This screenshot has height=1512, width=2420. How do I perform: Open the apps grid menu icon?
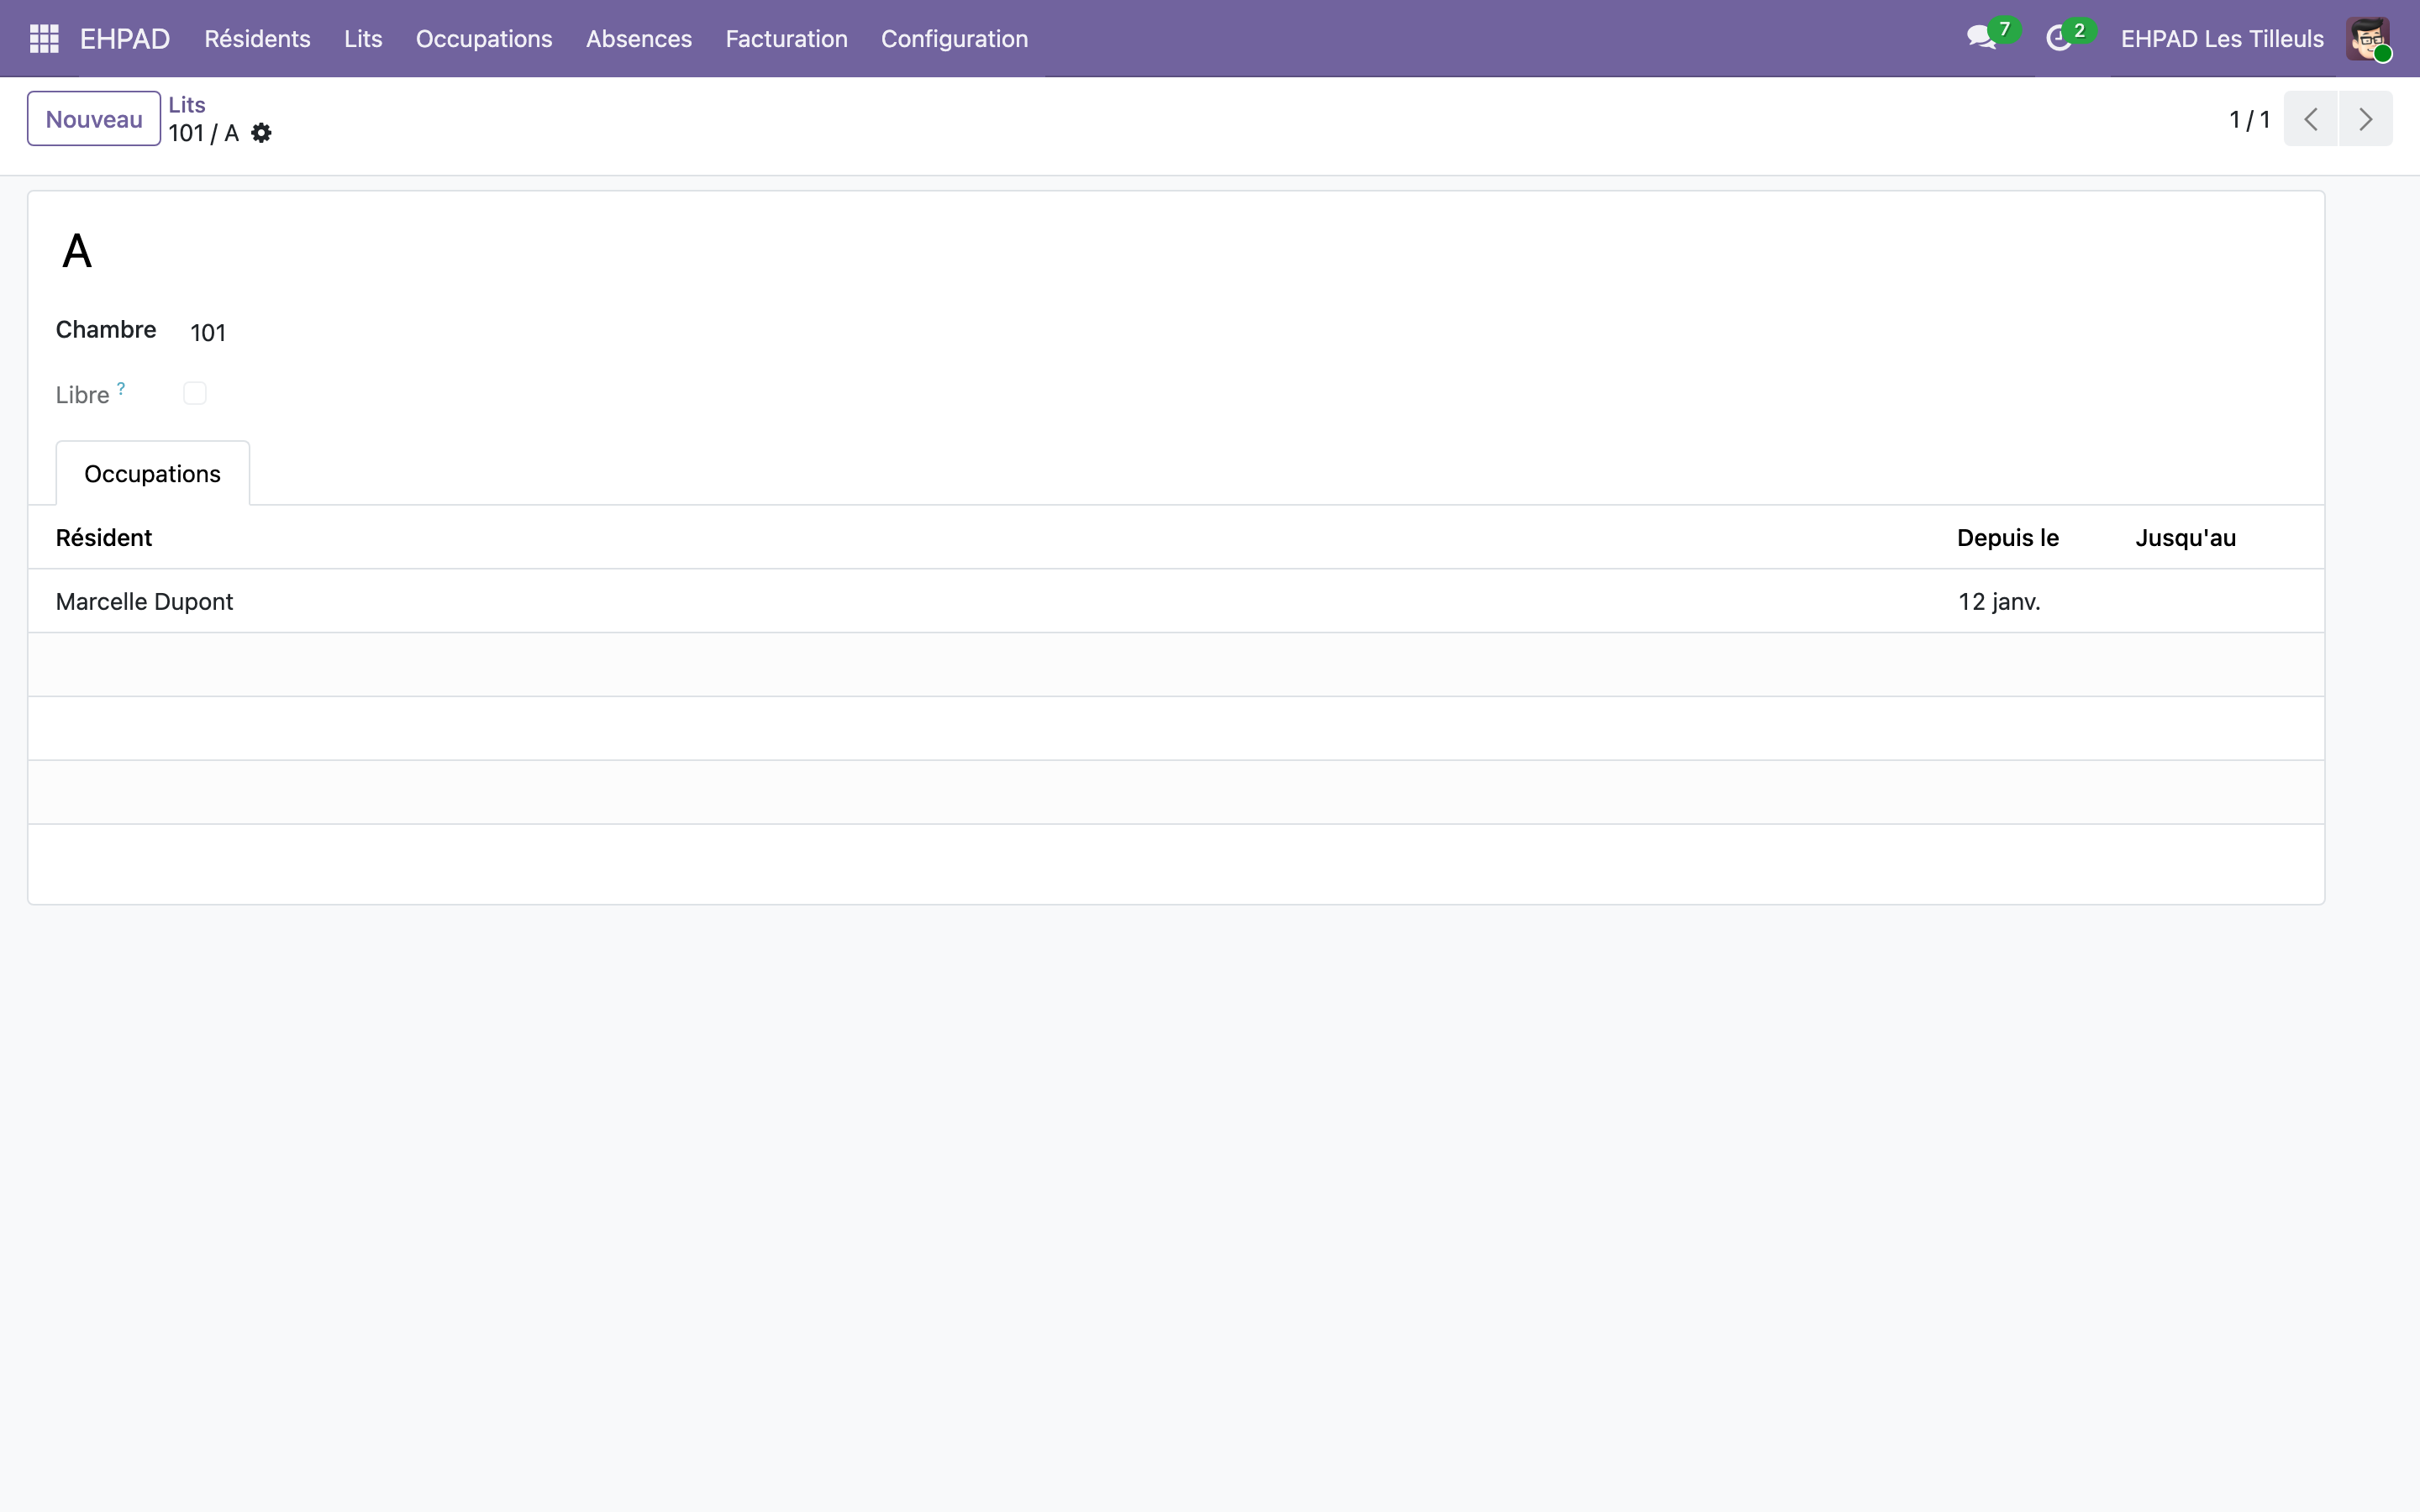point(44,39)
